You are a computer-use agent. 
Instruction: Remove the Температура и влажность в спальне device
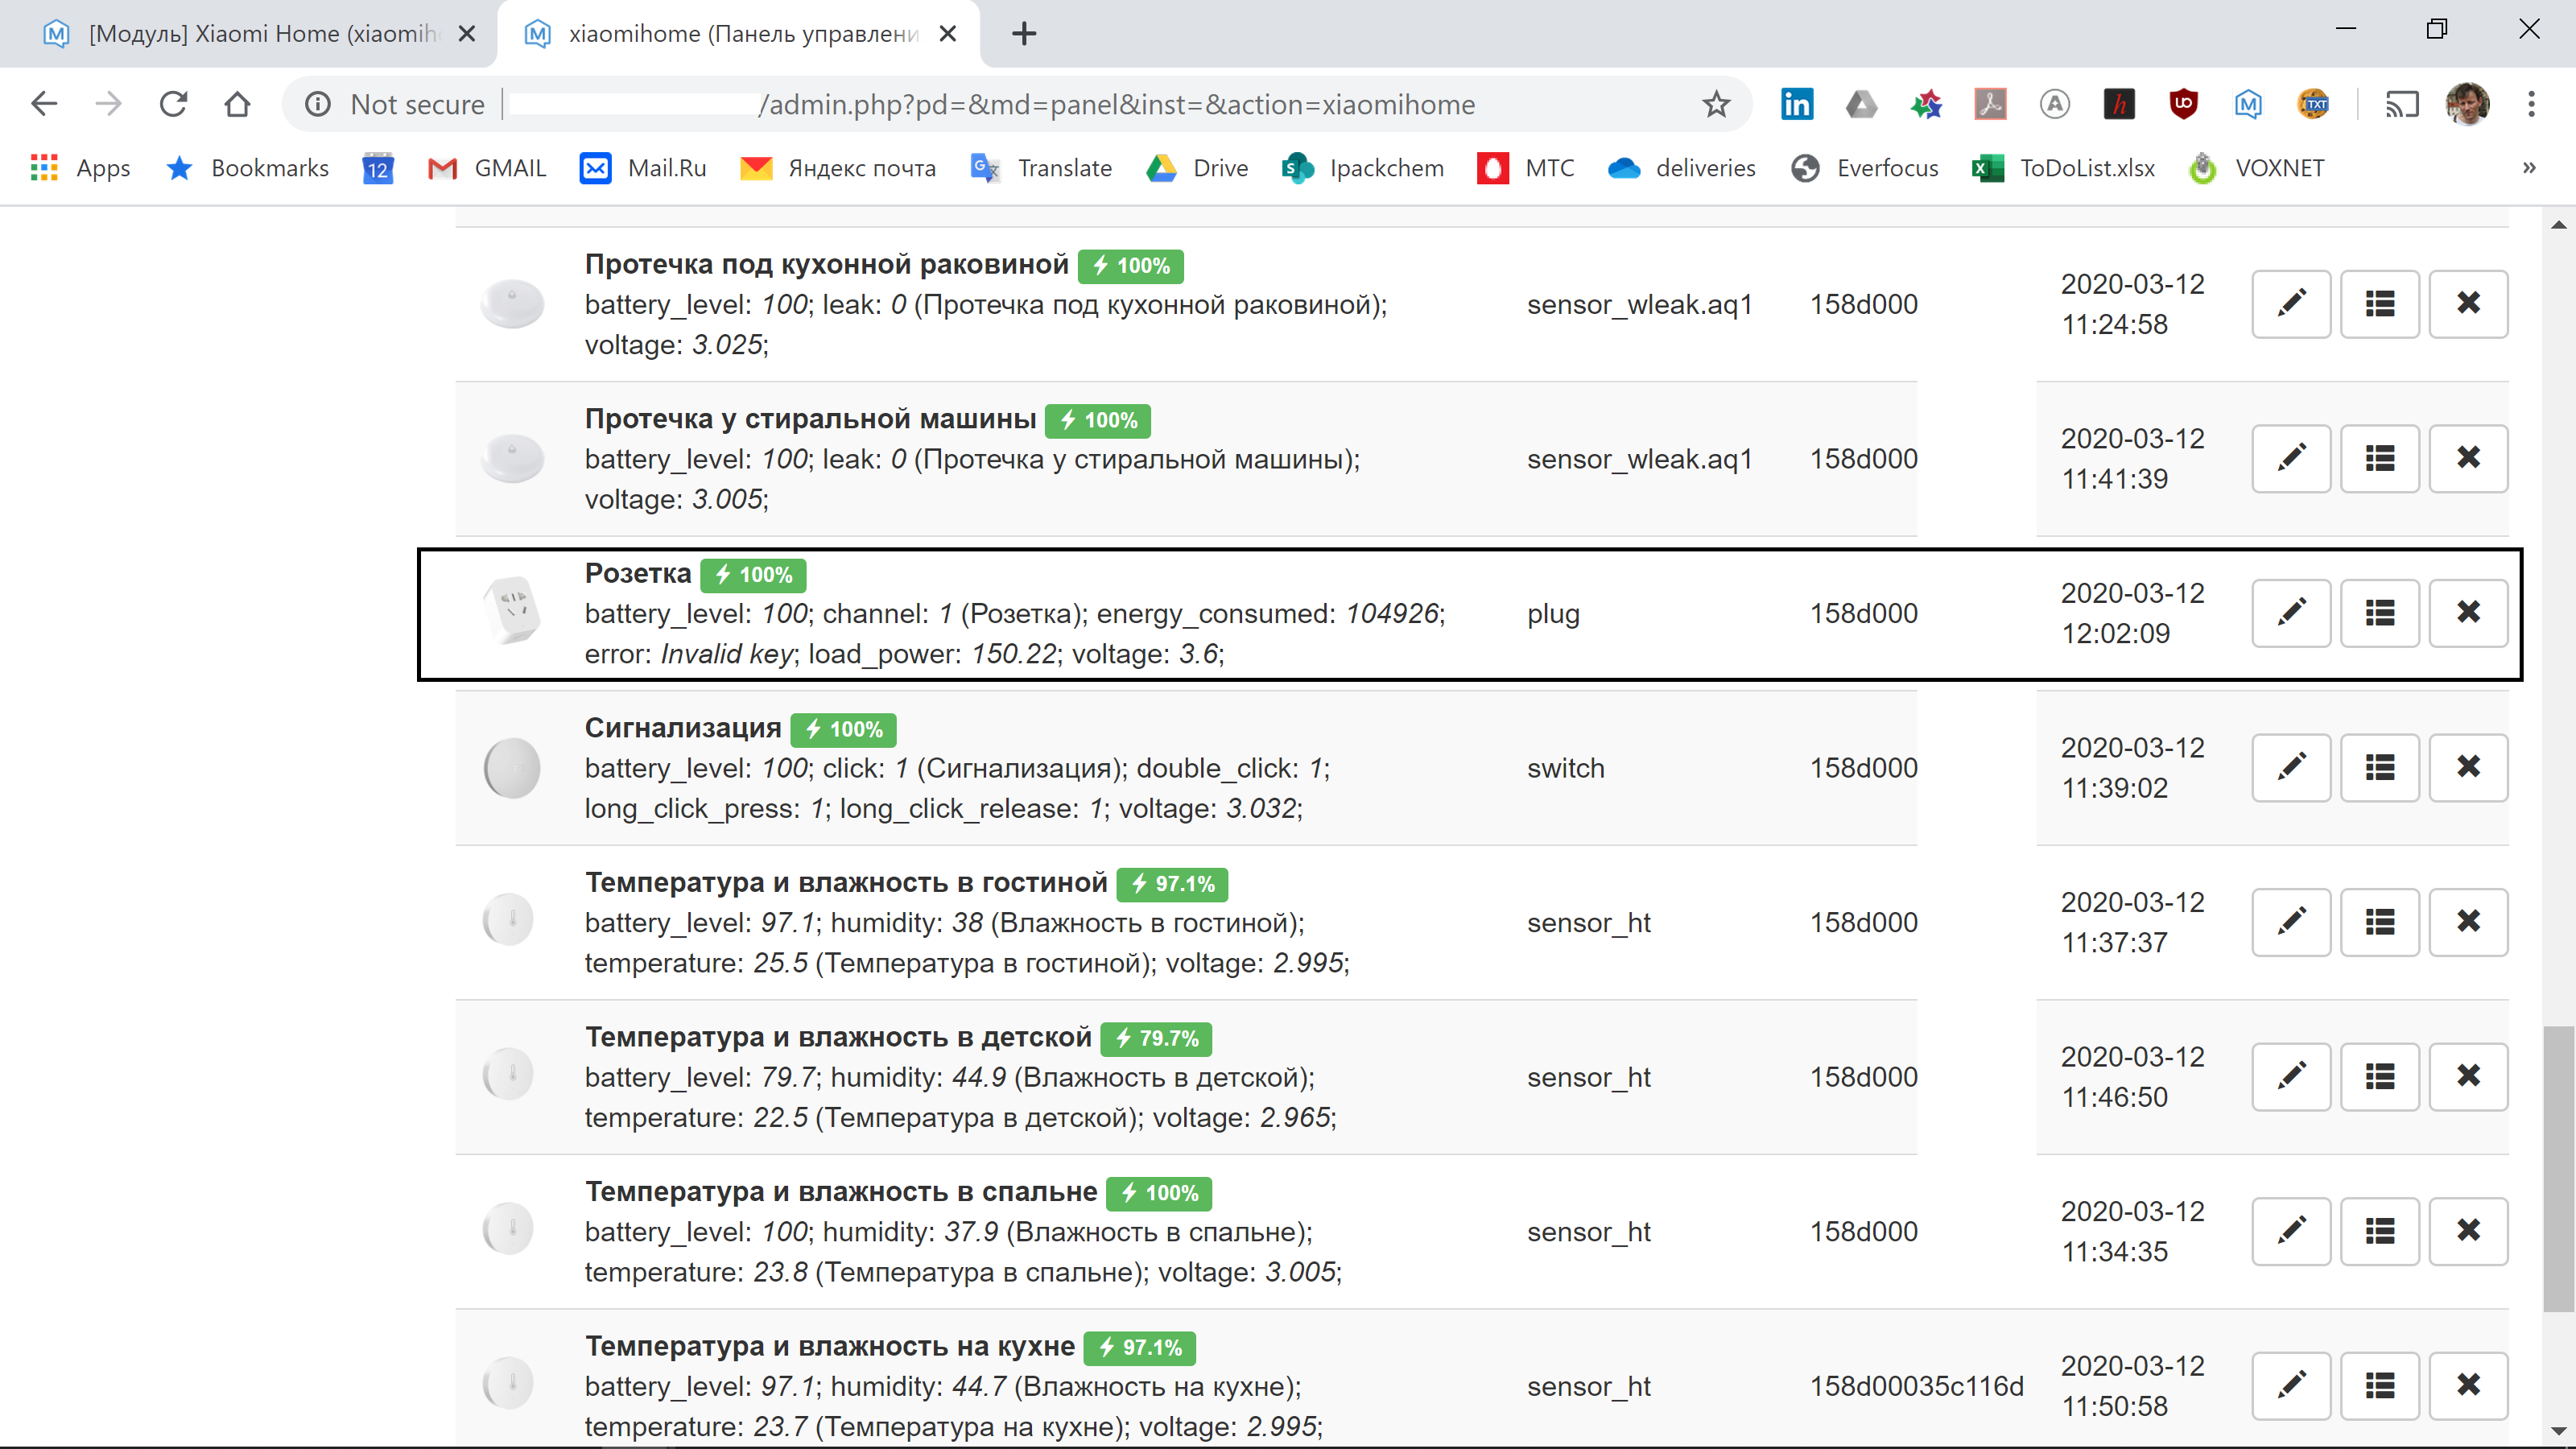coord(2467,1230)
